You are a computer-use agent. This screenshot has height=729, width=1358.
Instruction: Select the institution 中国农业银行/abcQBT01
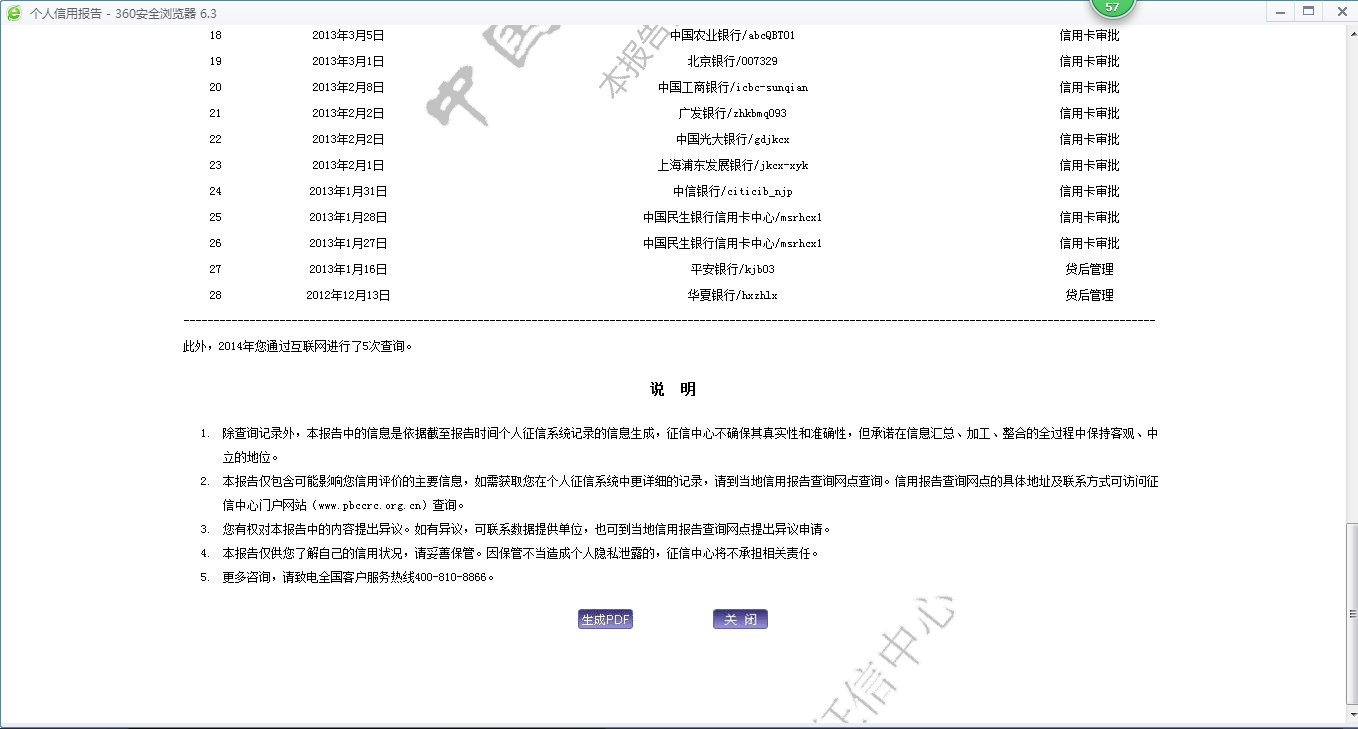click(733, 35)
